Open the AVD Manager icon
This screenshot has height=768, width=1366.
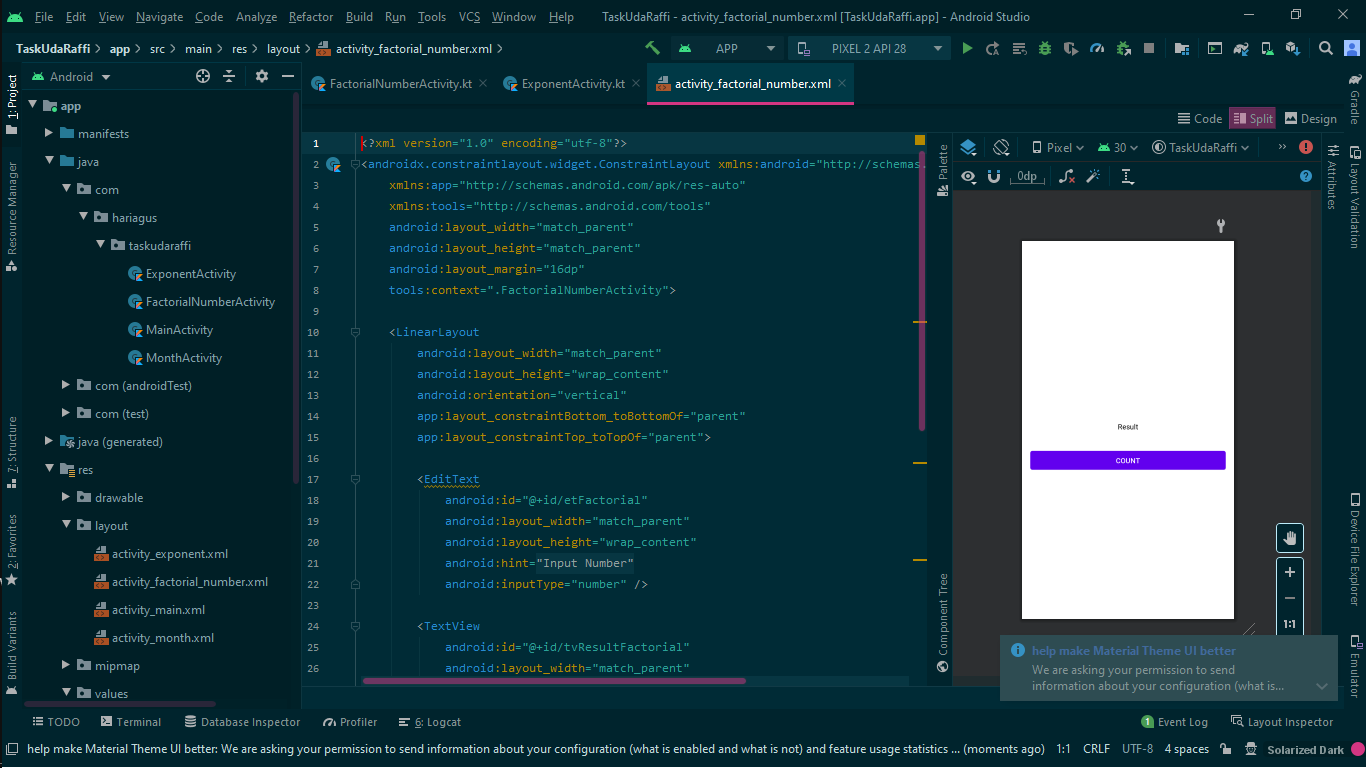(1267, 48)
